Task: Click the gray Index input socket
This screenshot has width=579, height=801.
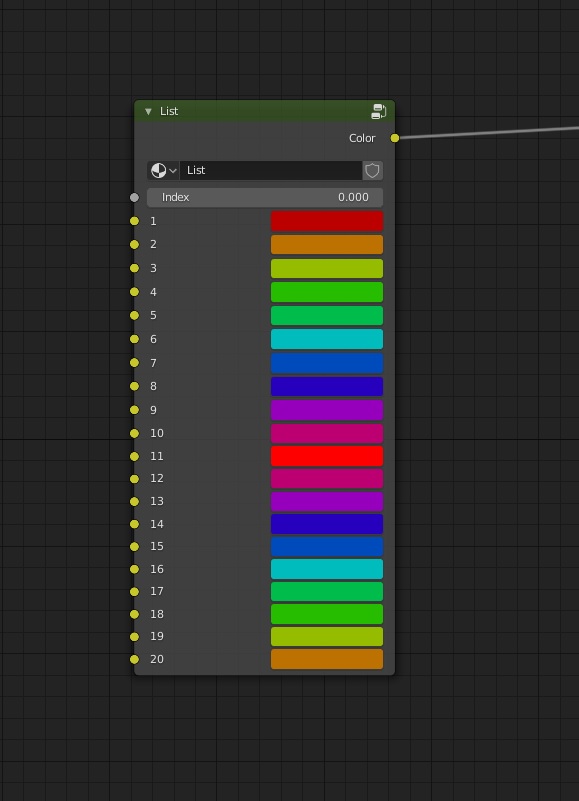Action: point(134,198)
